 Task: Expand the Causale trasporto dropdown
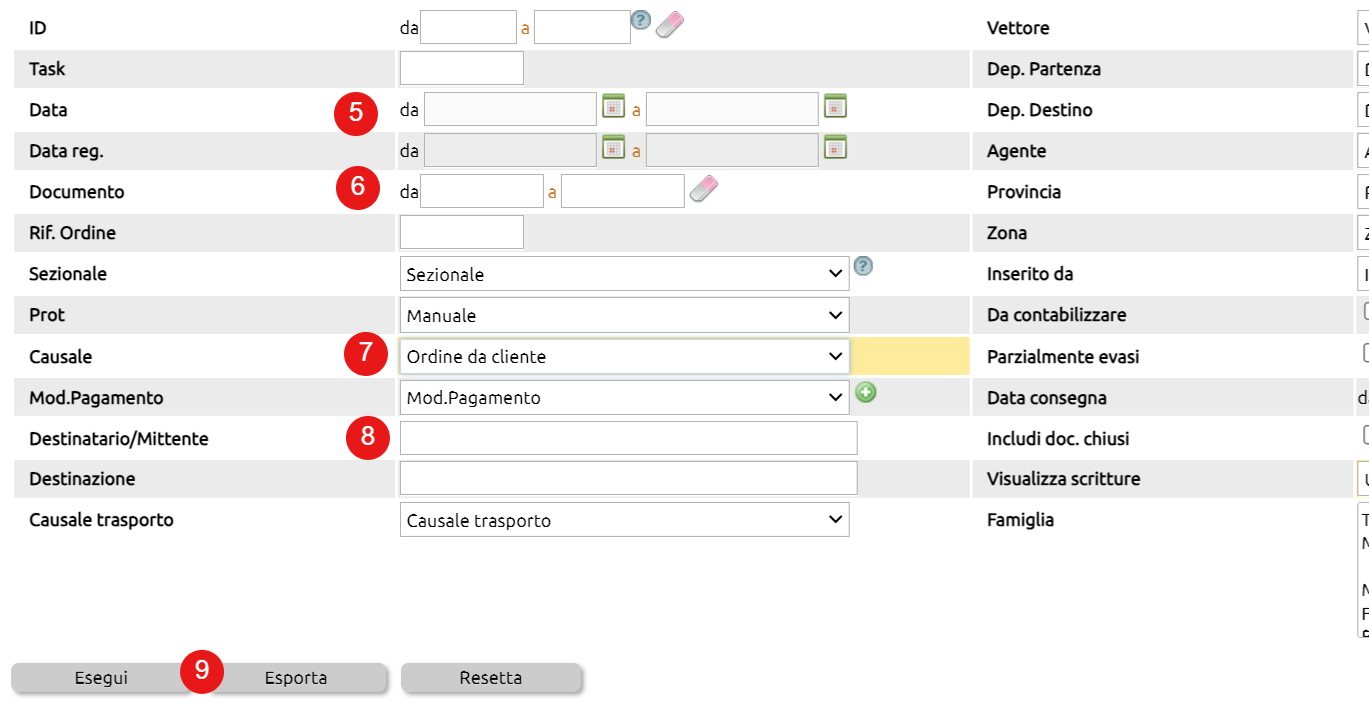625,520
